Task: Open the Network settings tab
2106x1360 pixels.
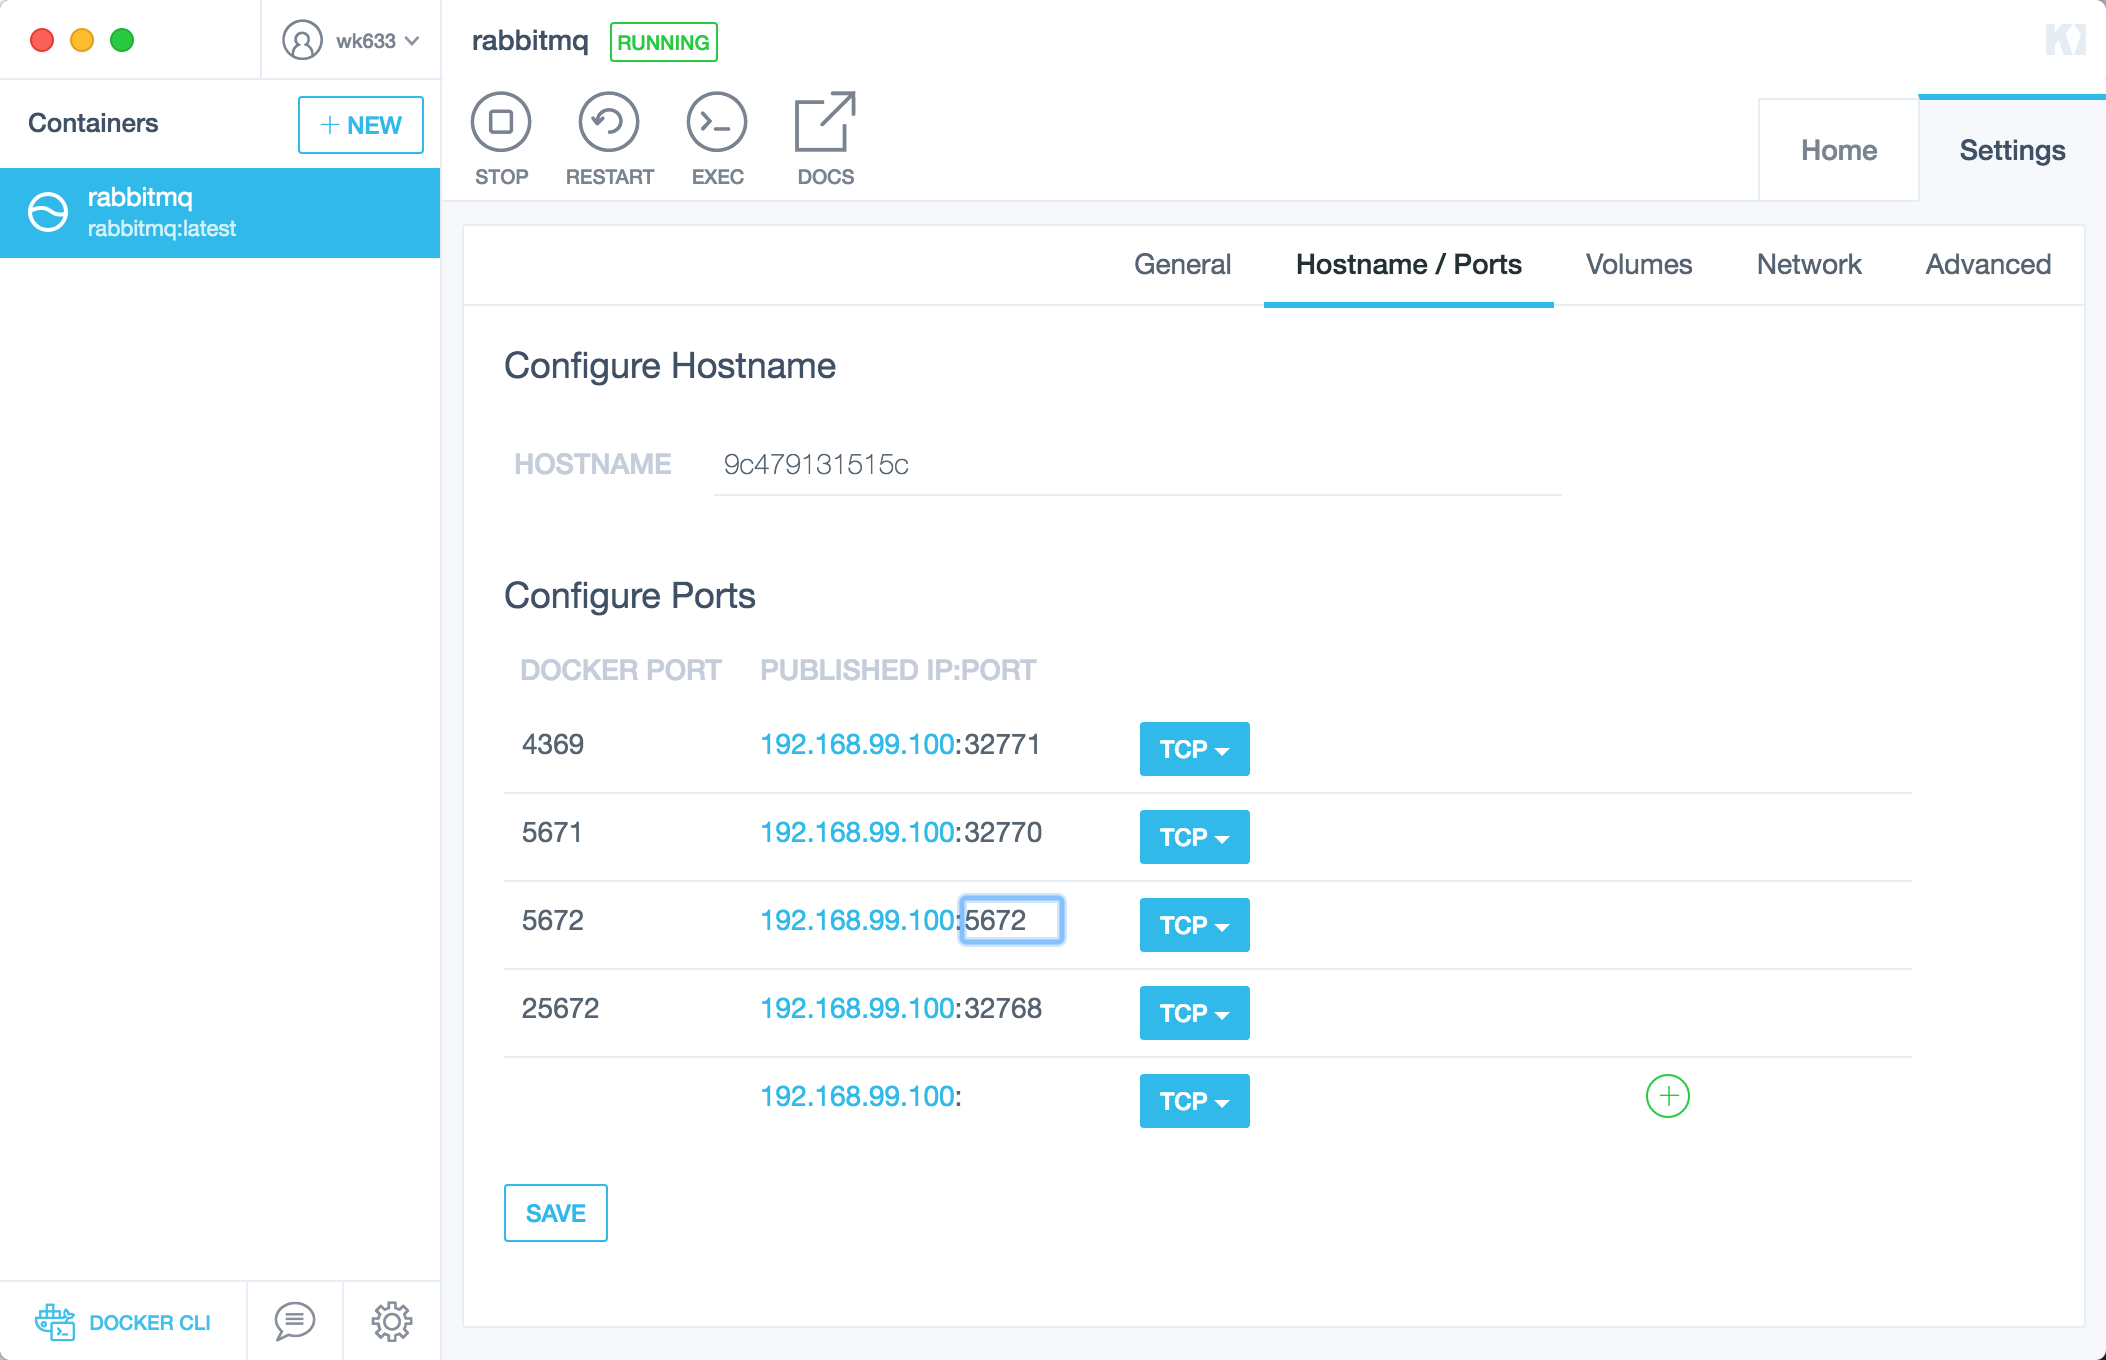Action: 1809,264
